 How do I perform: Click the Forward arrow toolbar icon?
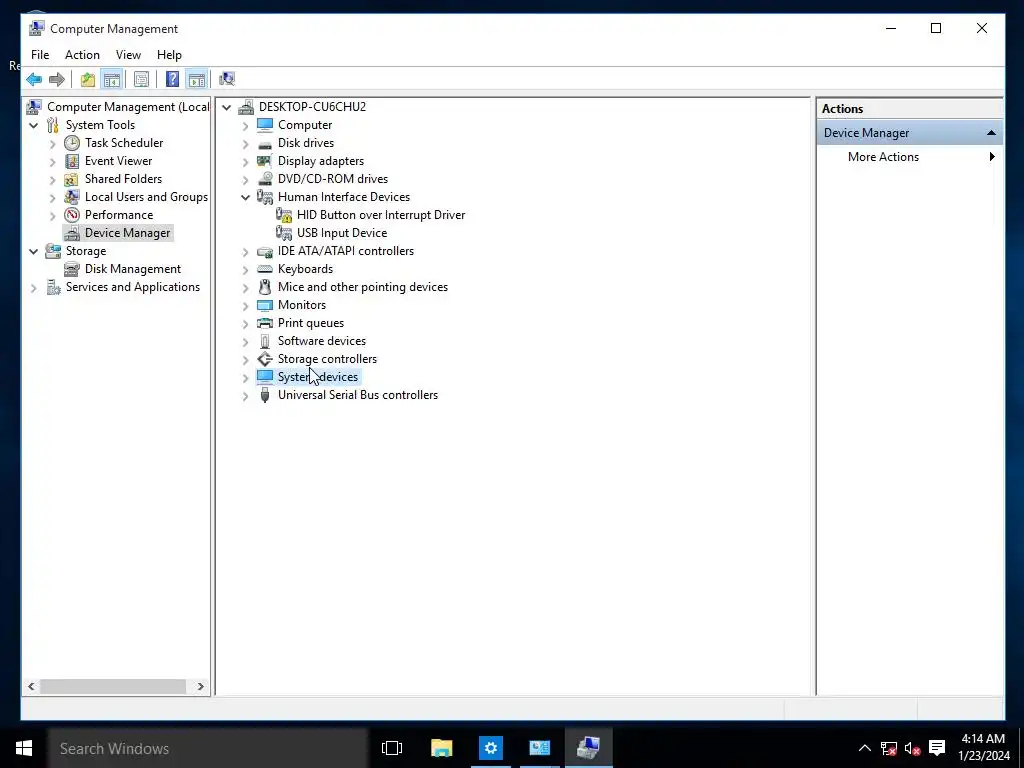click(57, 79)
